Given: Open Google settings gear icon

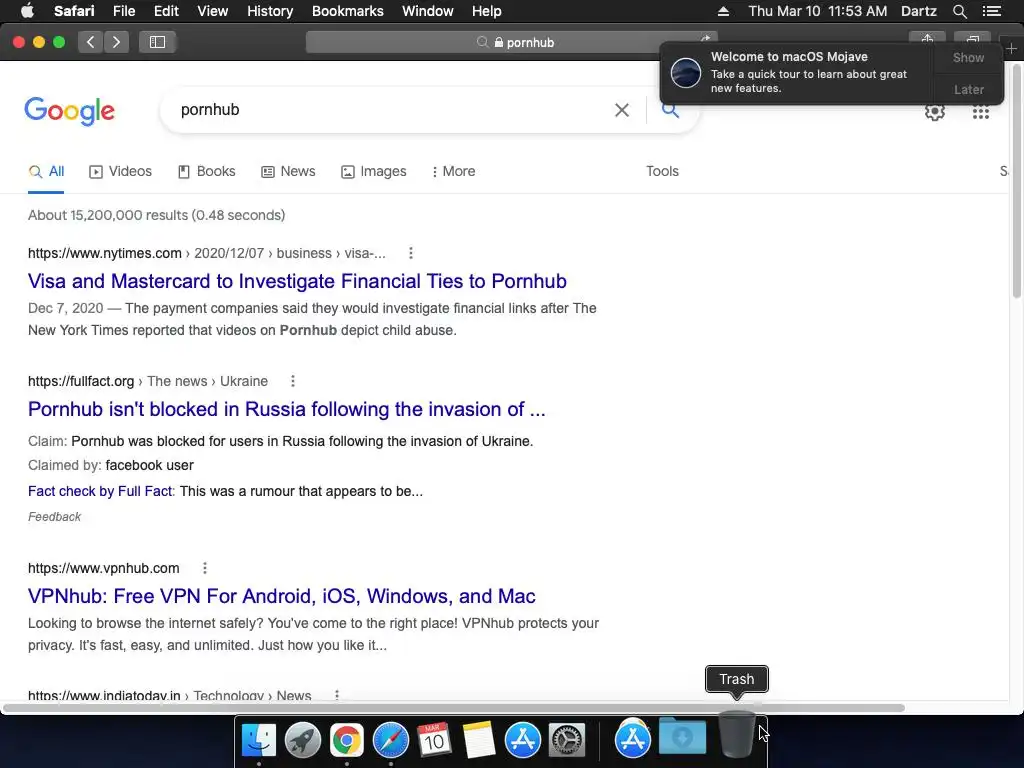Looking at the screenshot, I should click(x=935, y=112).
